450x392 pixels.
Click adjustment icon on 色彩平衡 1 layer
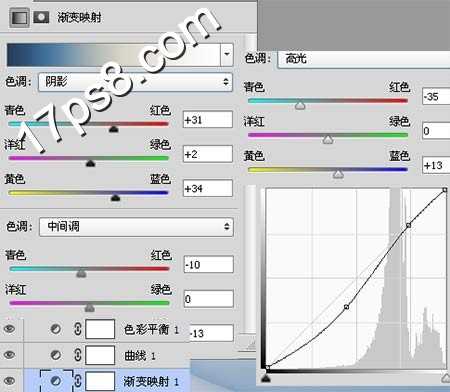[x=56, y=329]
